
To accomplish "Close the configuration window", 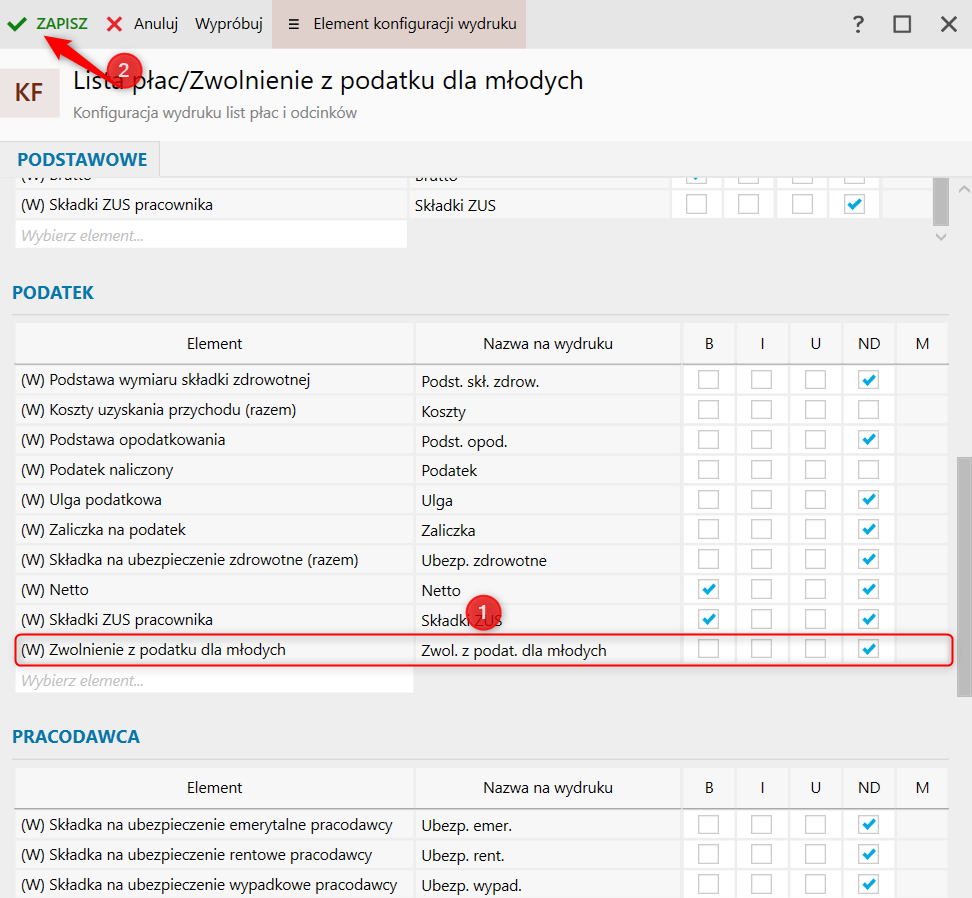I will tap(948, 24).
